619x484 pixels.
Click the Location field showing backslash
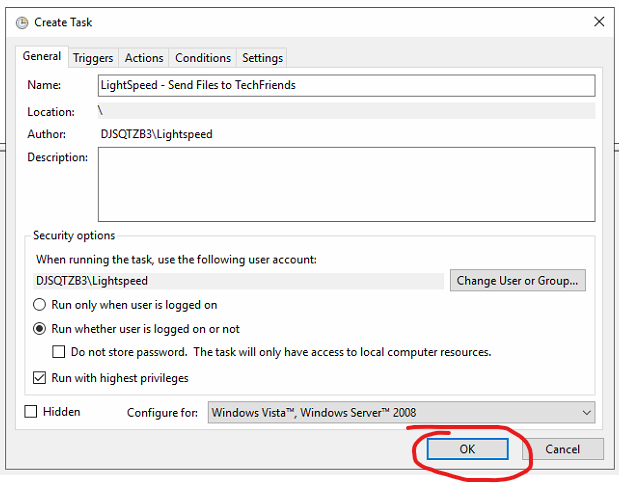click(x=346, y=111)
